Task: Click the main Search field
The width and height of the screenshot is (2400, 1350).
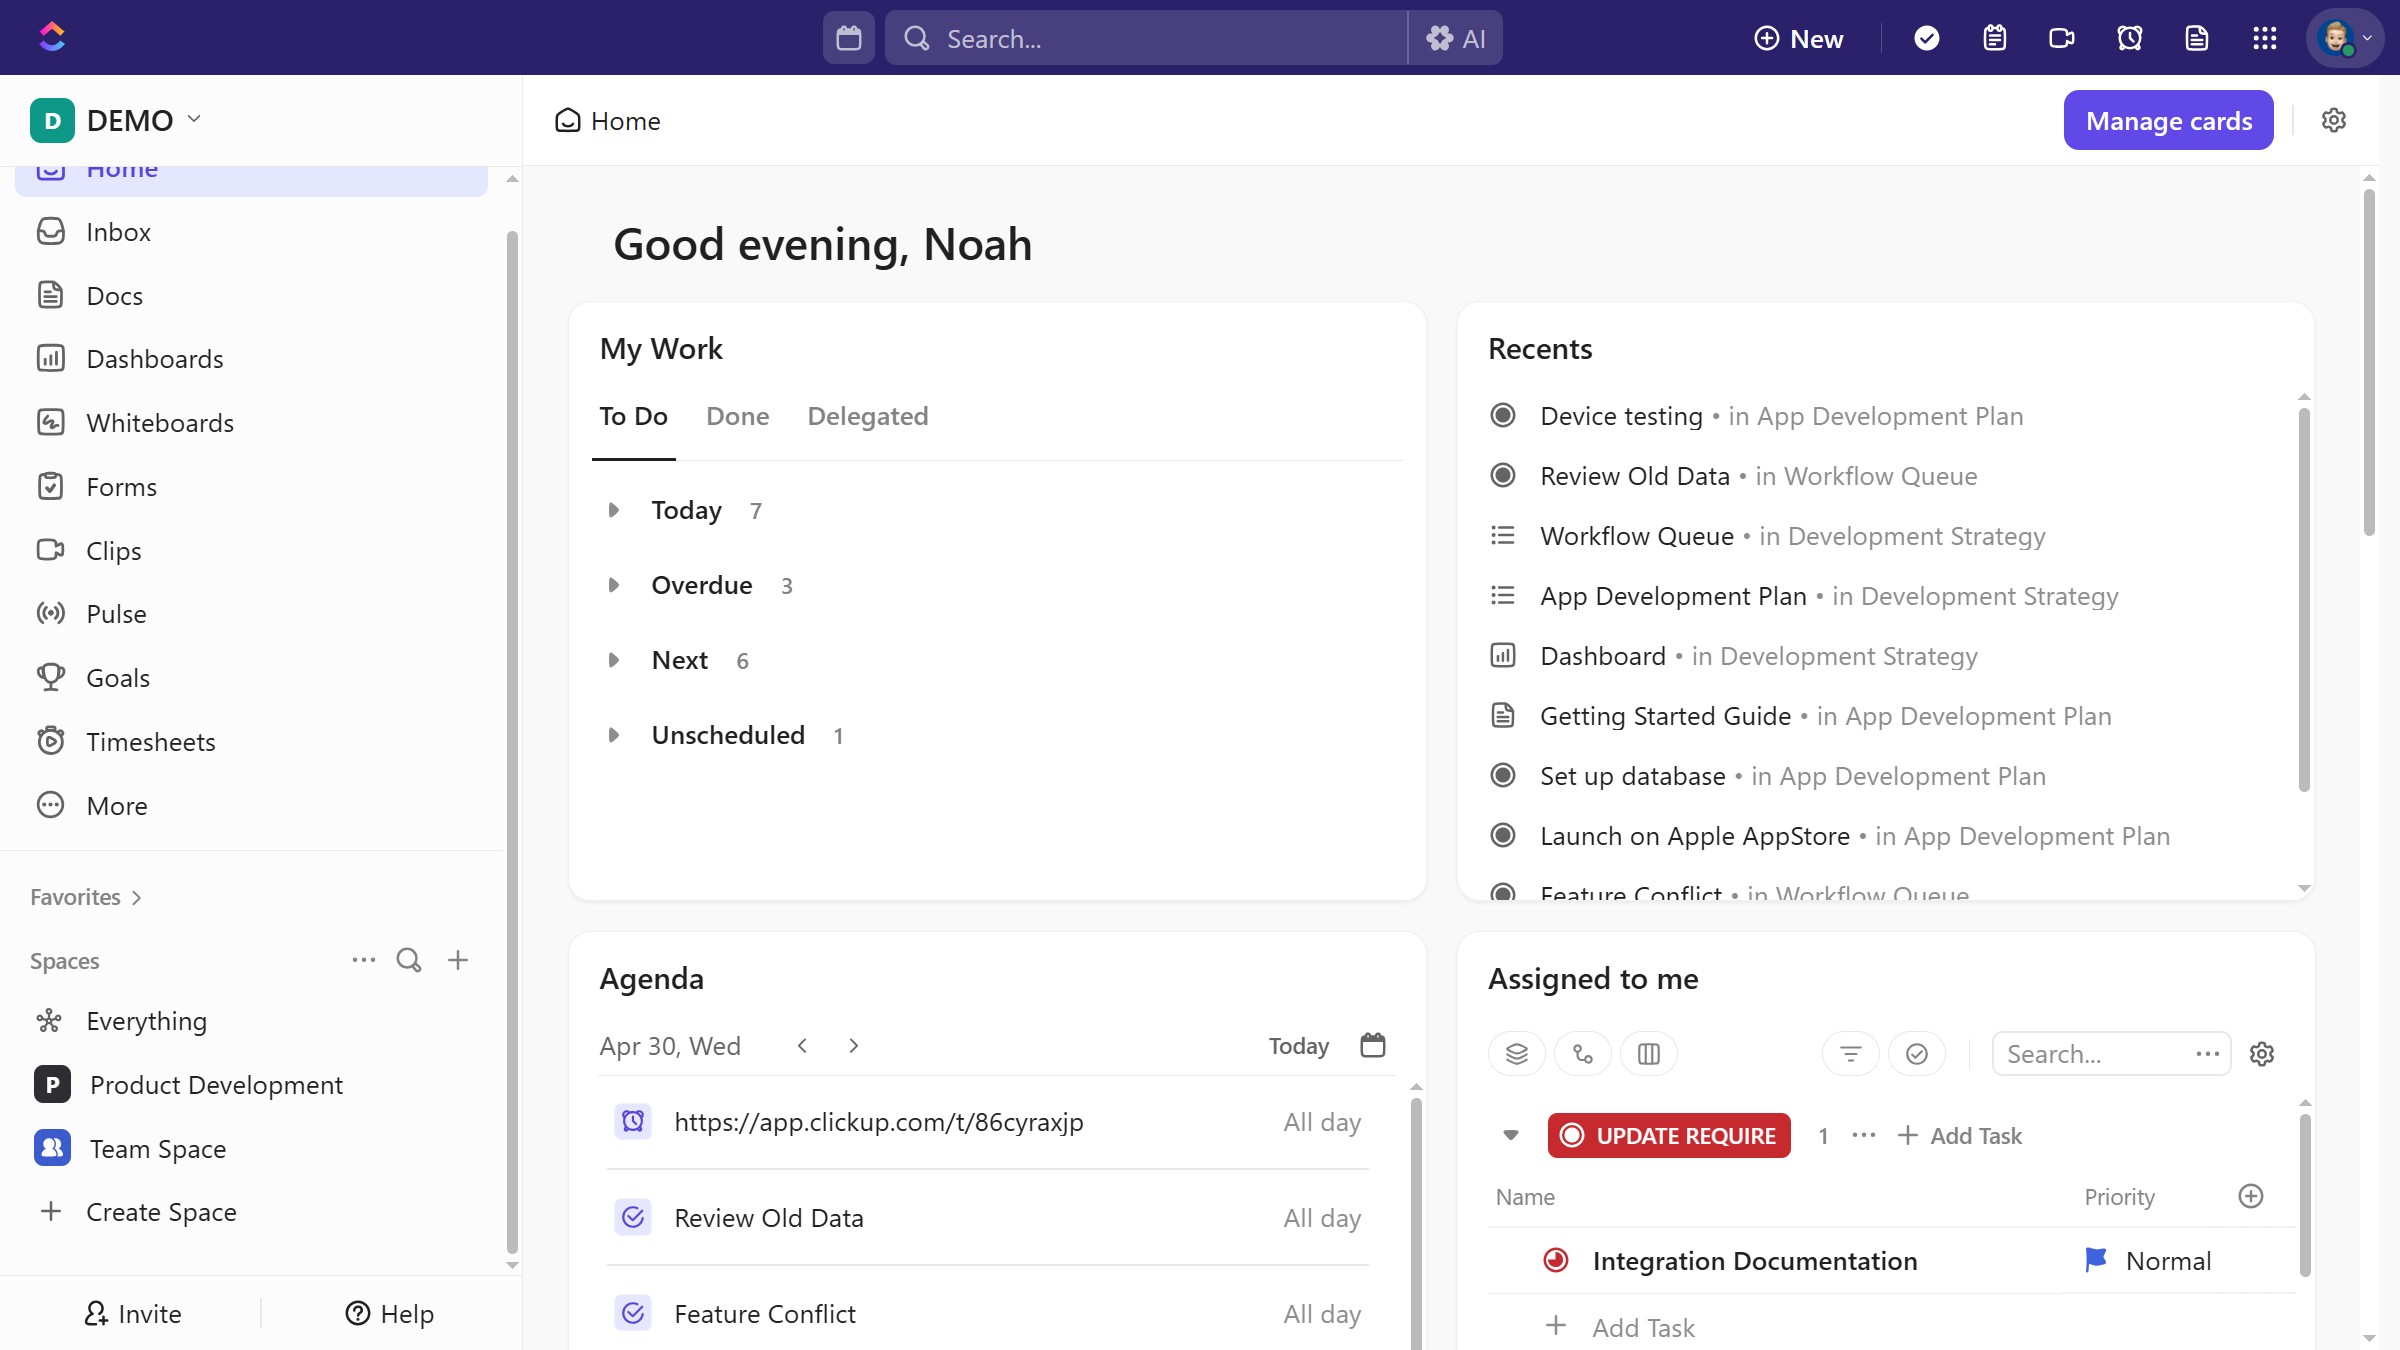Action: (x=1146, y=38)
